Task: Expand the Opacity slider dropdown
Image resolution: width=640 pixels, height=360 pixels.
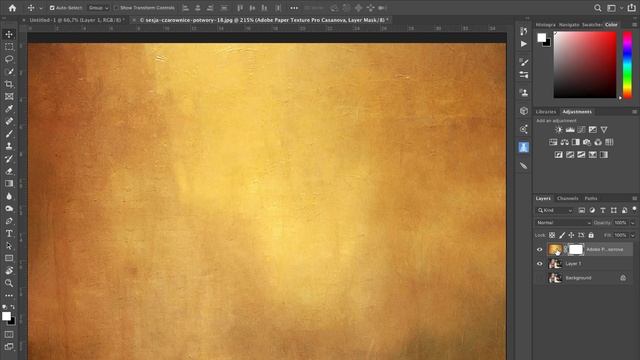Action: [633, 223]
